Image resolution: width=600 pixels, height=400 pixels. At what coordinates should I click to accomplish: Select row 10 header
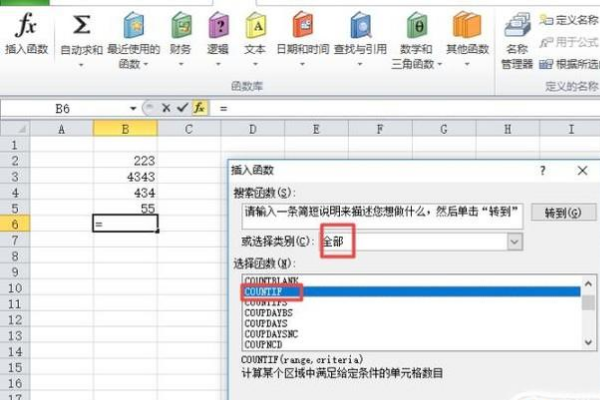point(15,288)
